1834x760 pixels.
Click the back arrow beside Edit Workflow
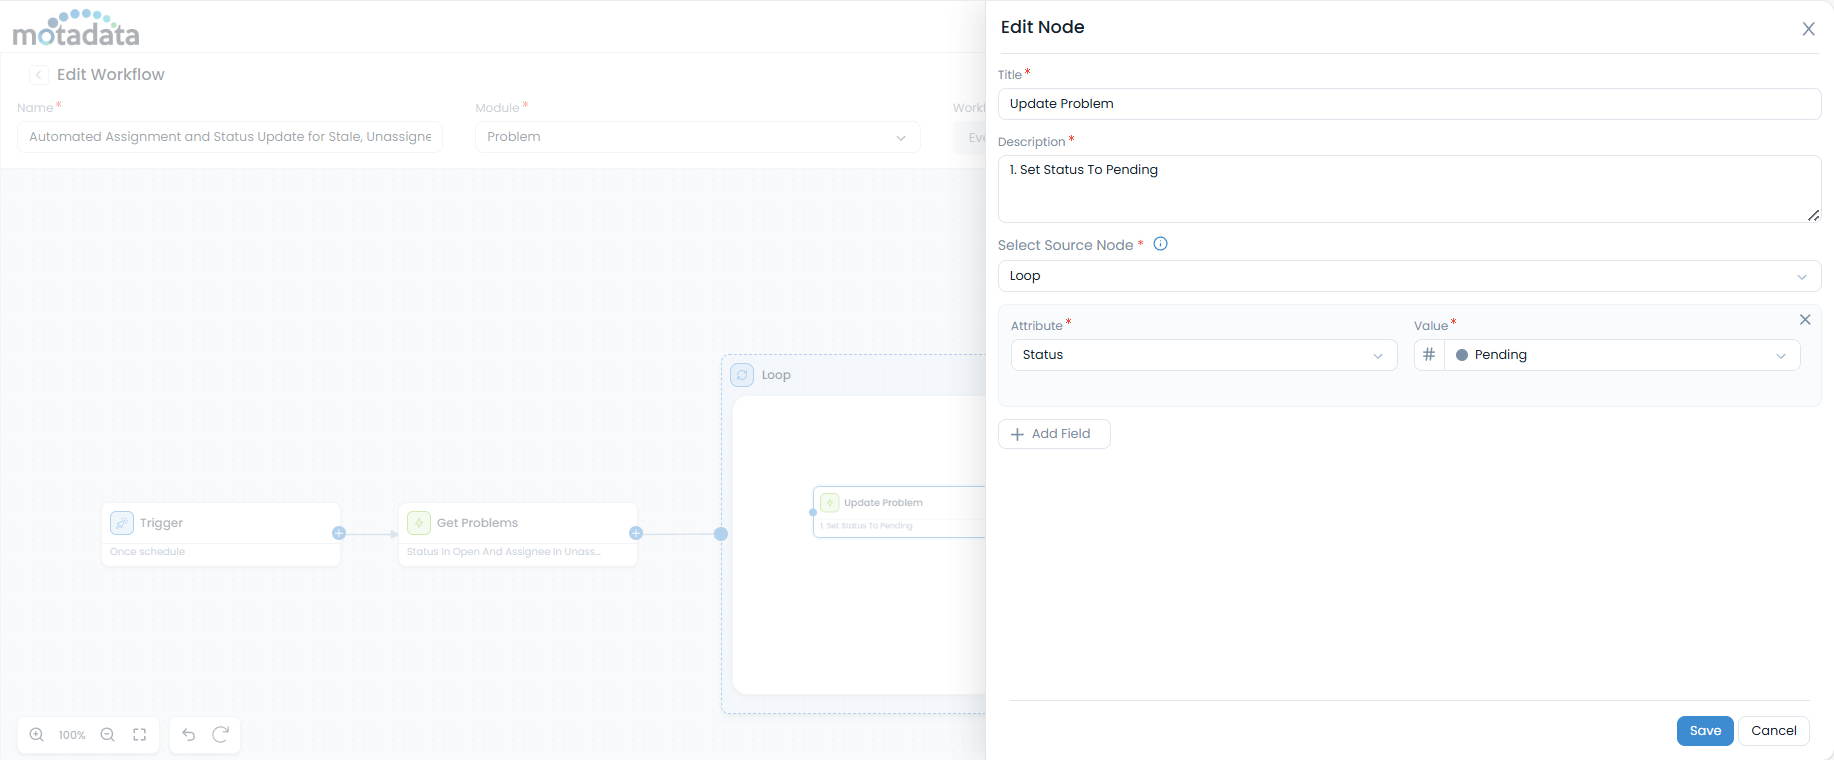coord(39,75)
